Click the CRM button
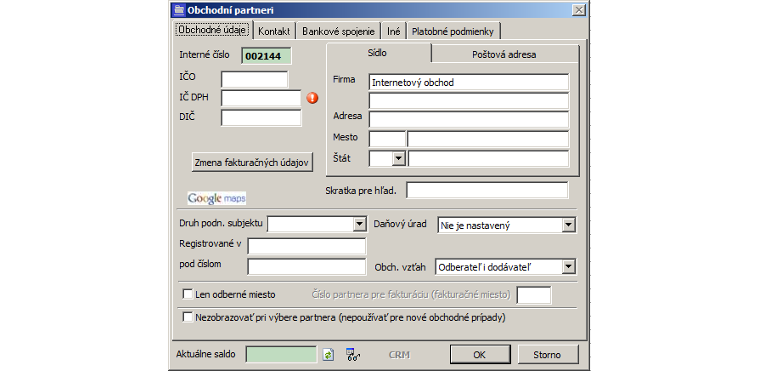The width and height of the screenshot is (760, 371). point(399,355)
